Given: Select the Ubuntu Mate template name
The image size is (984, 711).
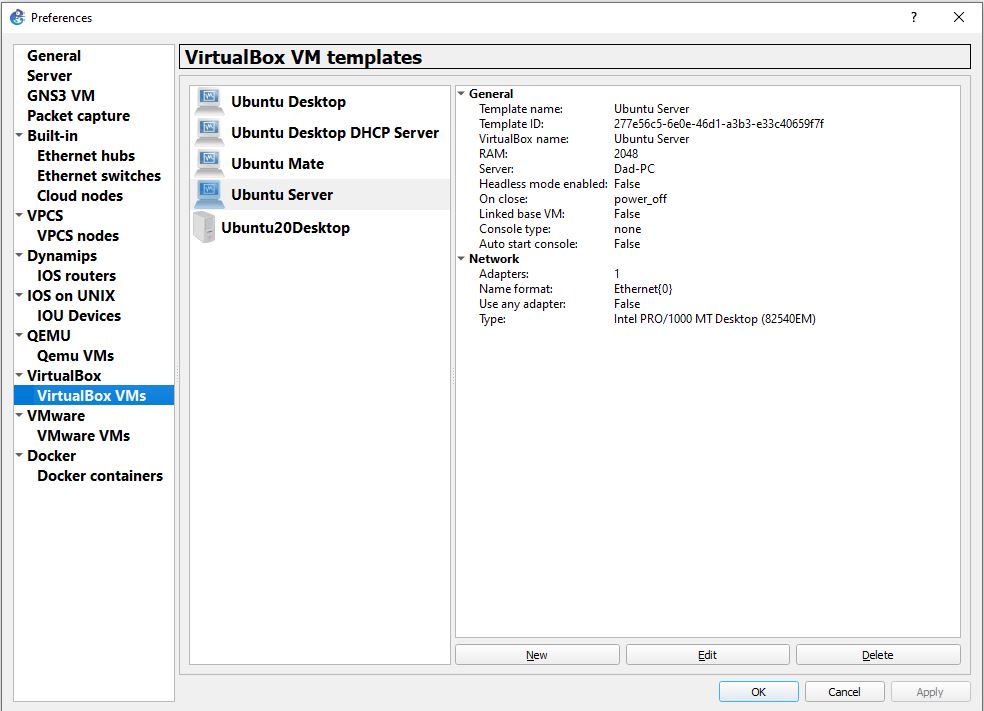Looking at the screenshot, I should [277, 164].
